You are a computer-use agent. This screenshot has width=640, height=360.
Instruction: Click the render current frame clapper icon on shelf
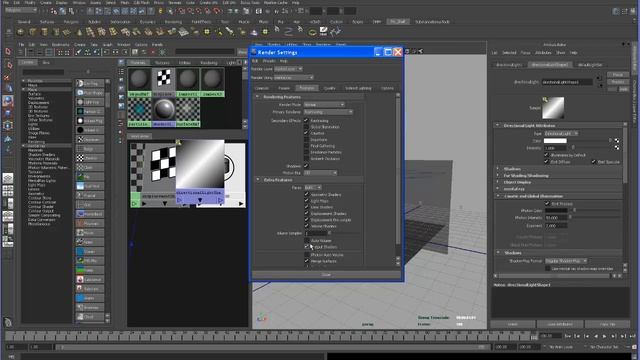click(323, 31)
